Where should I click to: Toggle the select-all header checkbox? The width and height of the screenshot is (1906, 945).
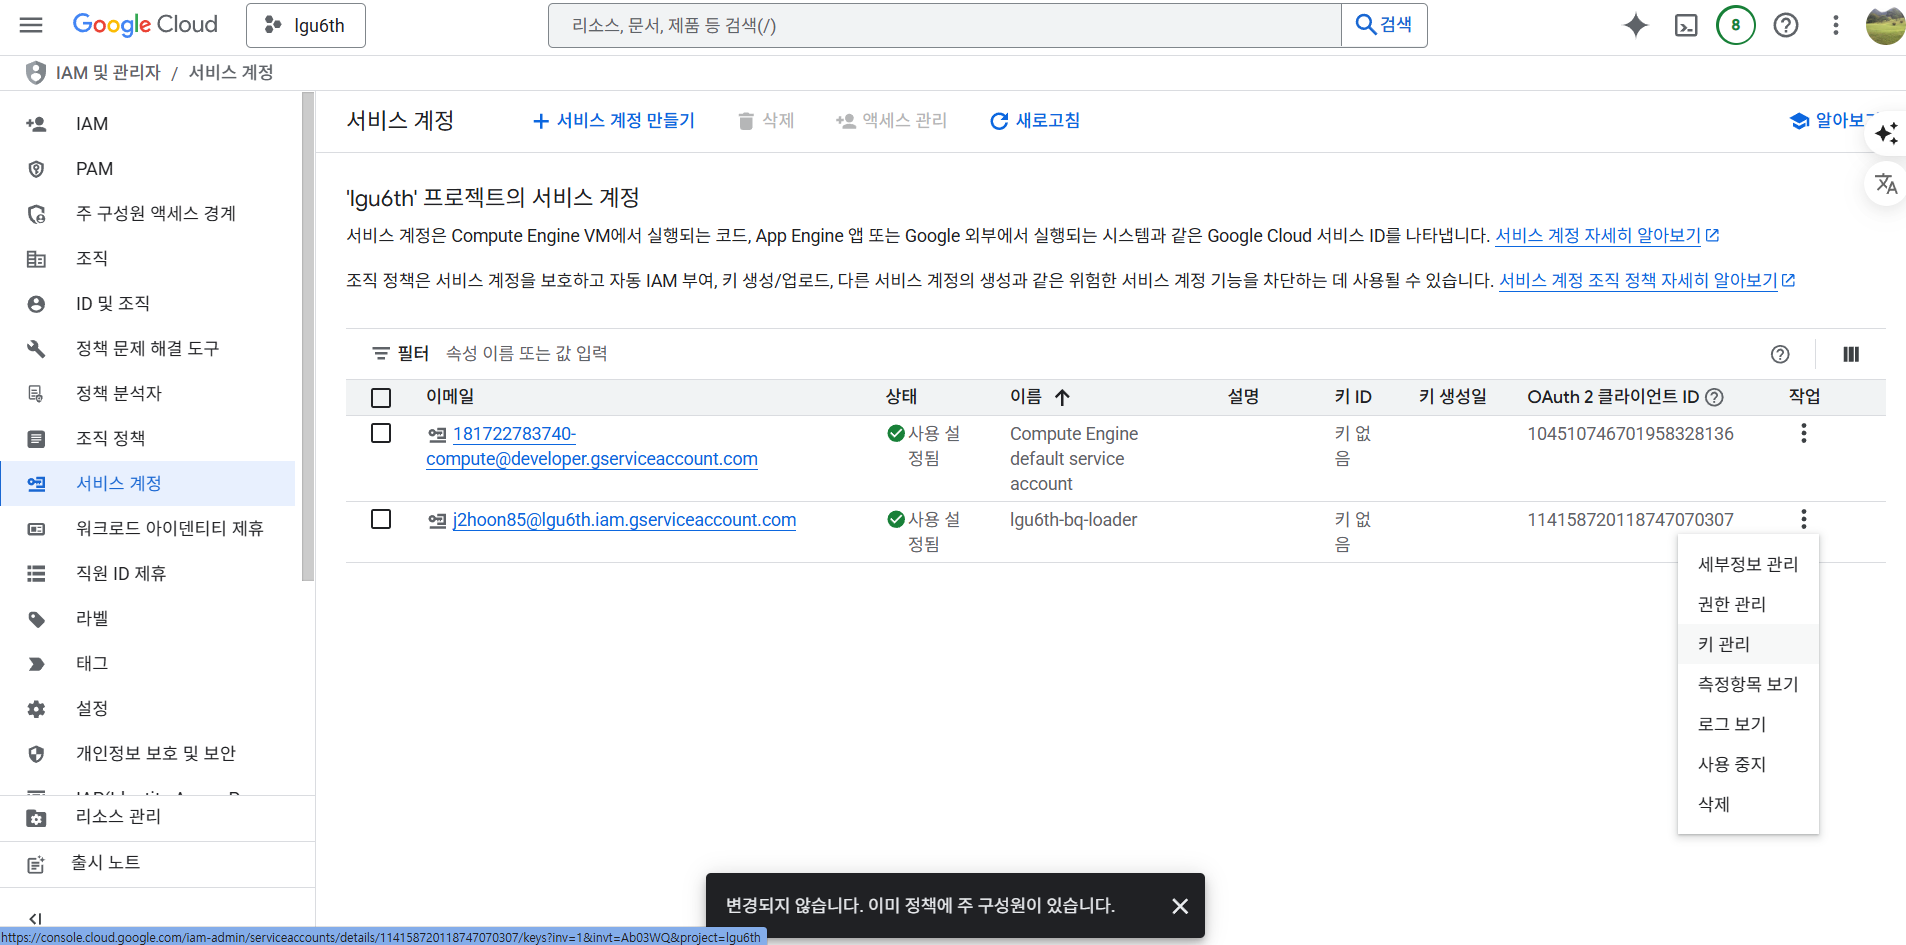(x=381, y=398)
